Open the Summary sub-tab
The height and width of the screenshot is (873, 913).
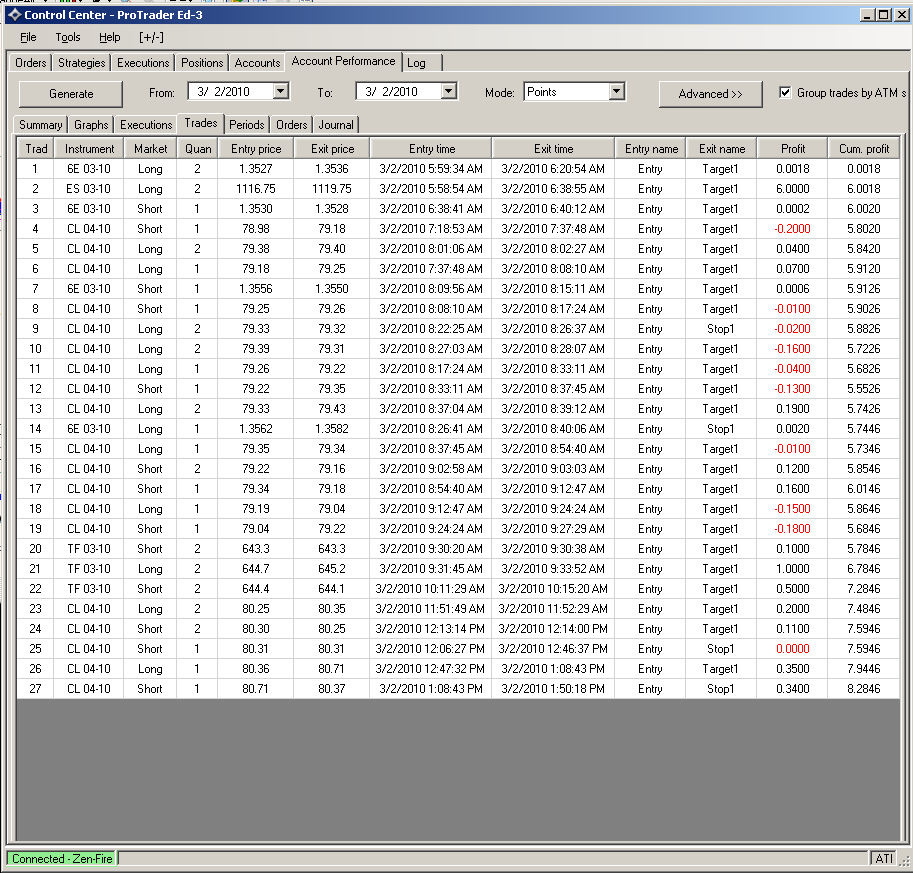[x=40, y=125]
